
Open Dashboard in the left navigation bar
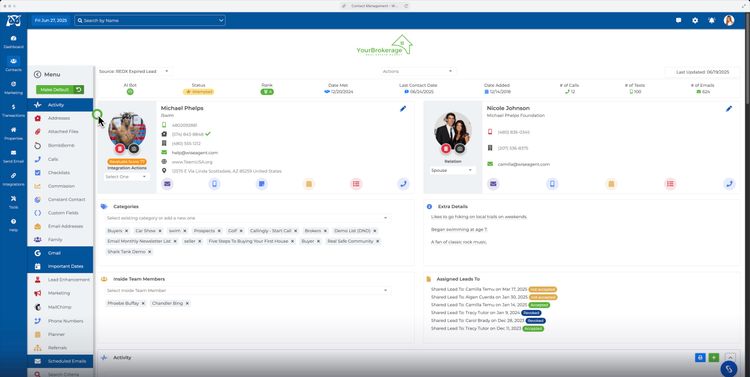click(x=13, y=42)
